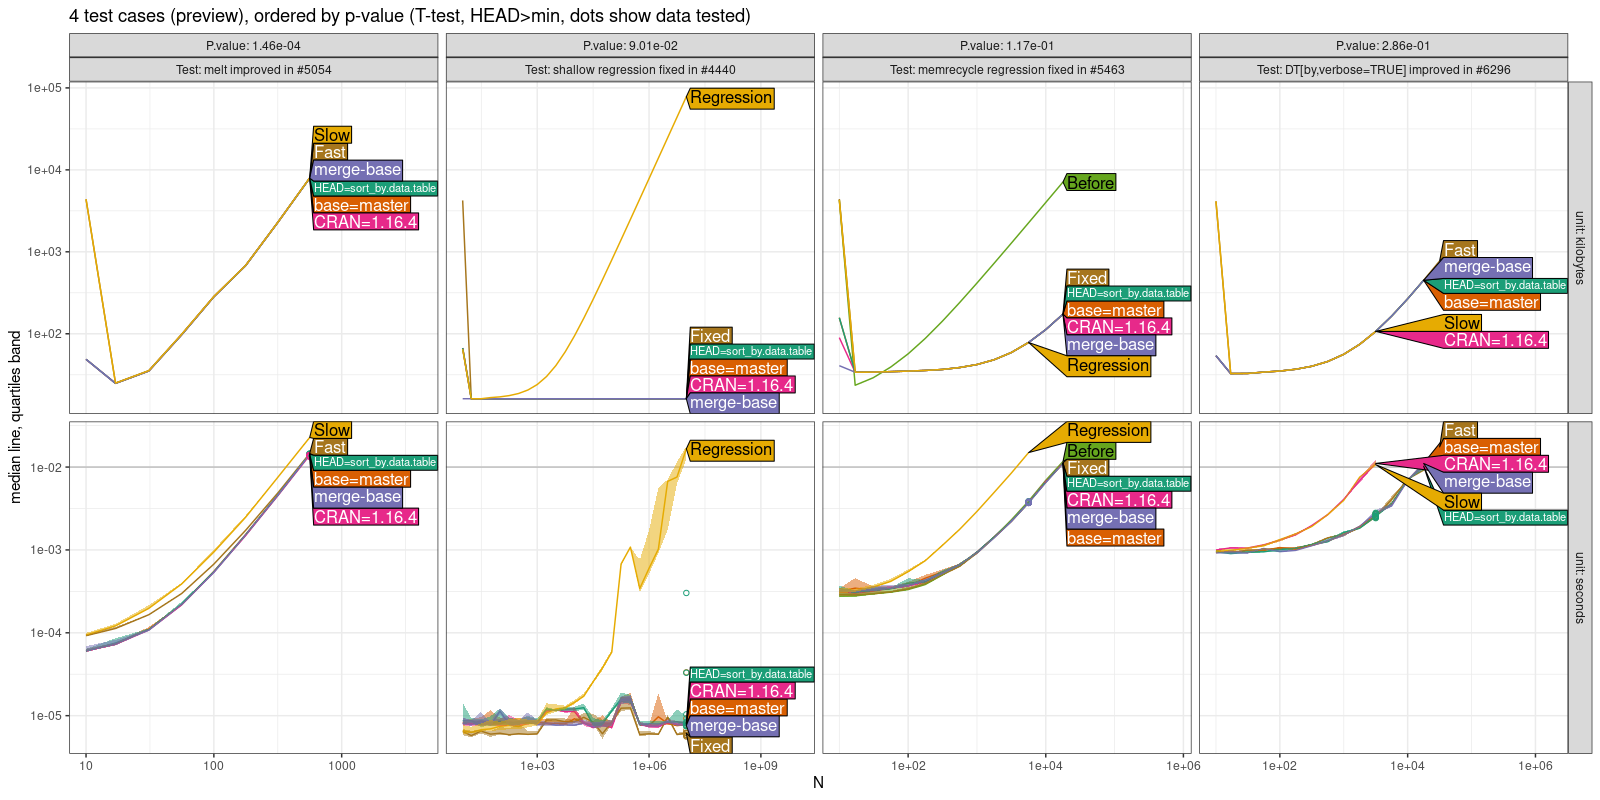Image resolution: width=1600 pixels, height=800 pixels.
Task: Click 'Fast' label in melt seconds panel
Action: tap(330, 447)
